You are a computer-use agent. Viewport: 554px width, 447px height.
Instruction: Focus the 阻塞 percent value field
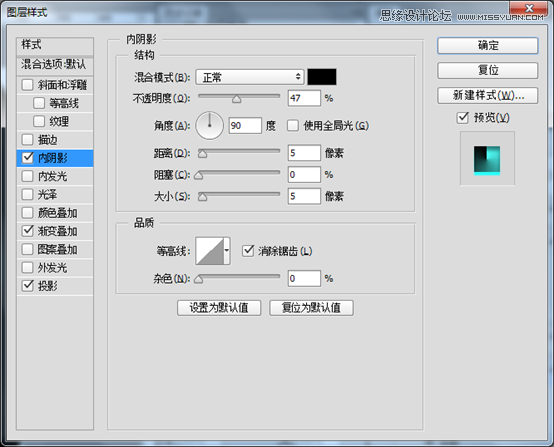pyautogui.click(x=304, y=175)
